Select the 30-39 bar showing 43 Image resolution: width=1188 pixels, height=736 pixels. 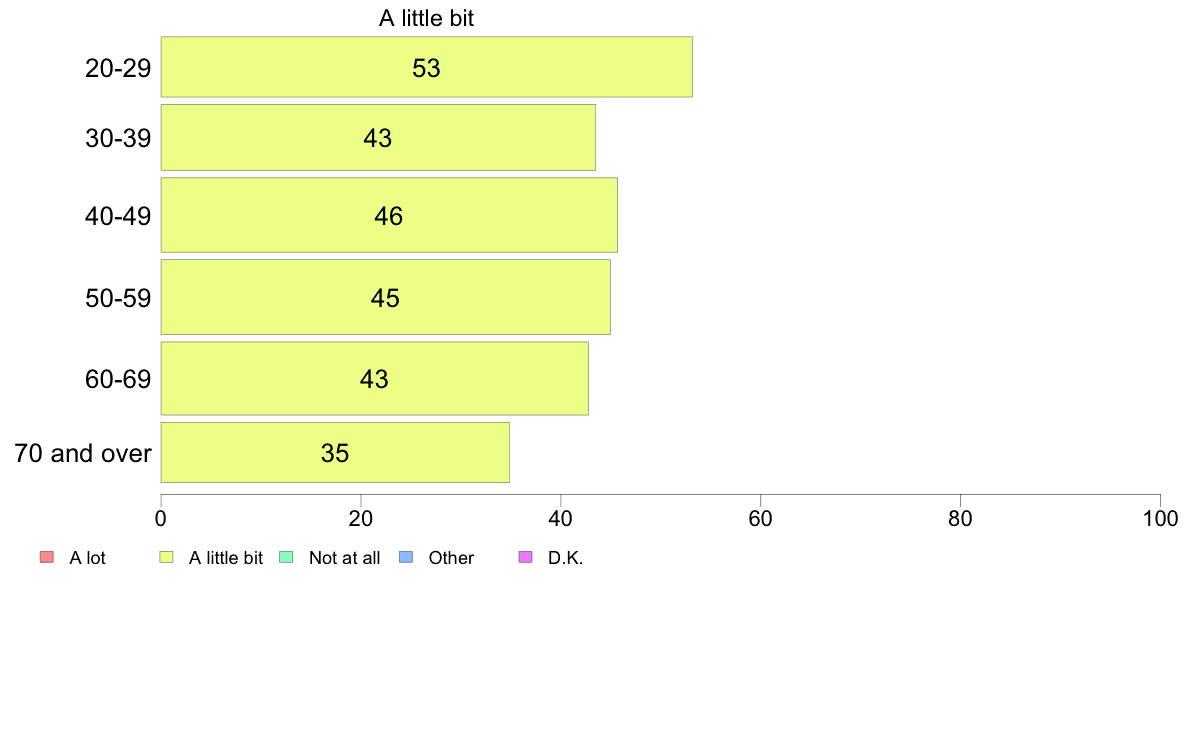[x=378, y=137]
